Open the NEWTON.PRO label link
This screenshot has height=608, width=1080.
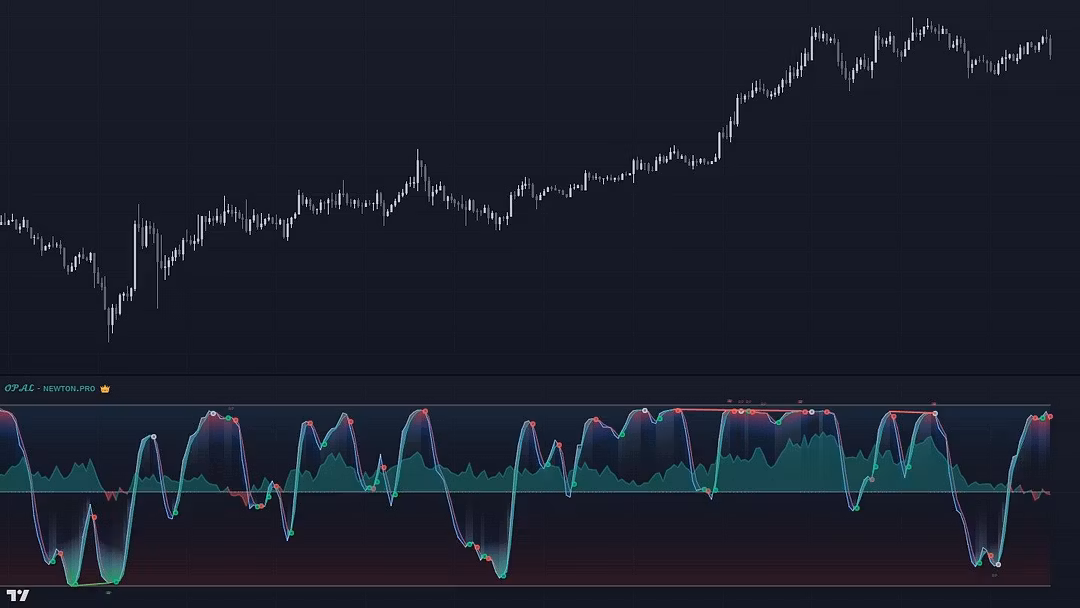[69, 388]
